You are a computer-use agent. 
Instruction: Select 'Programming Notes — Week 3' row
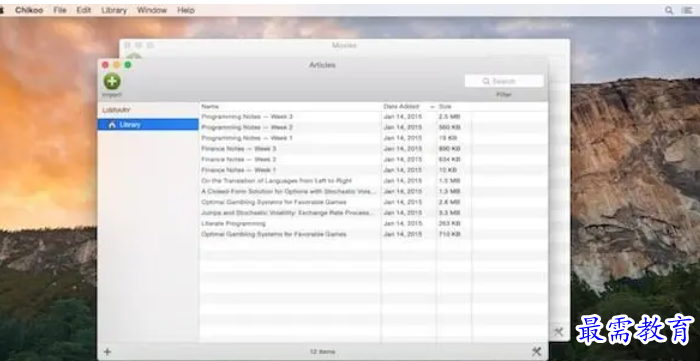(x=373, y=116)
